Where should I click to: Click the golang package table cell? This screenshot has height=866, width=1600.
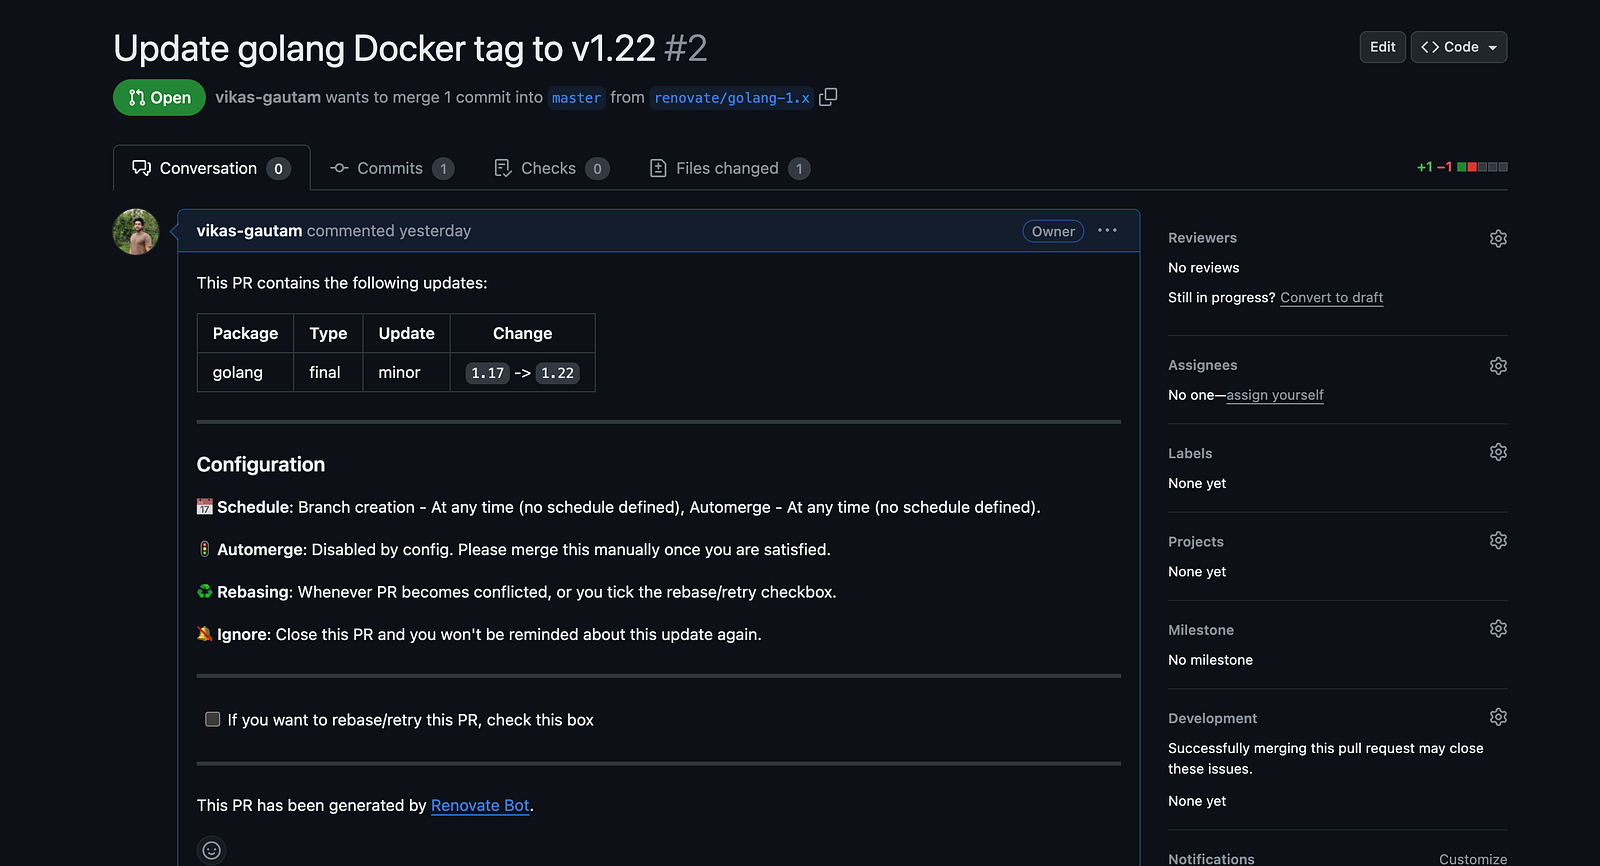pyautogui.click(x=245, y=372)
